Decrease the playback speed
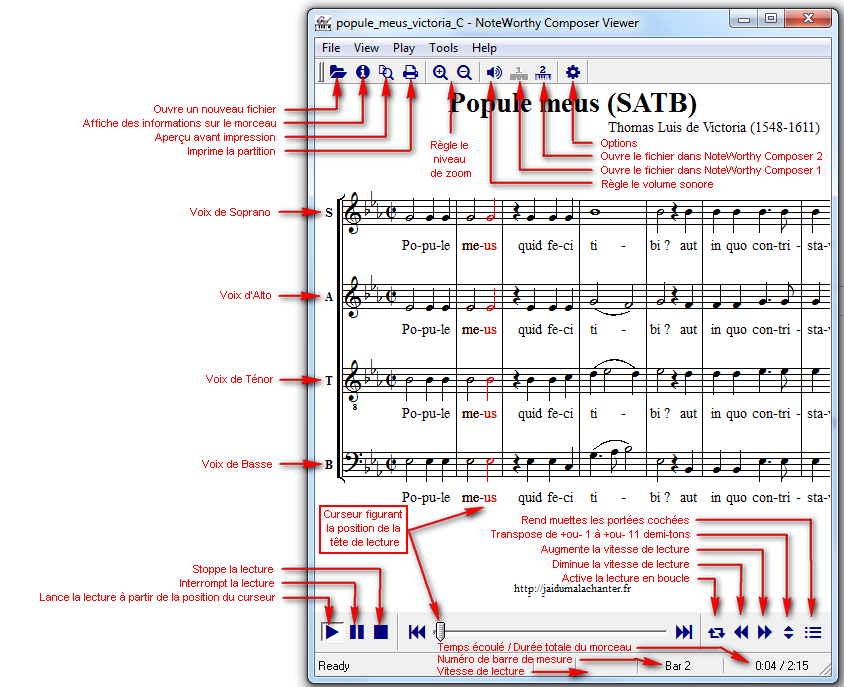Viewport: 844px width, 687px height. click(741, 632)
